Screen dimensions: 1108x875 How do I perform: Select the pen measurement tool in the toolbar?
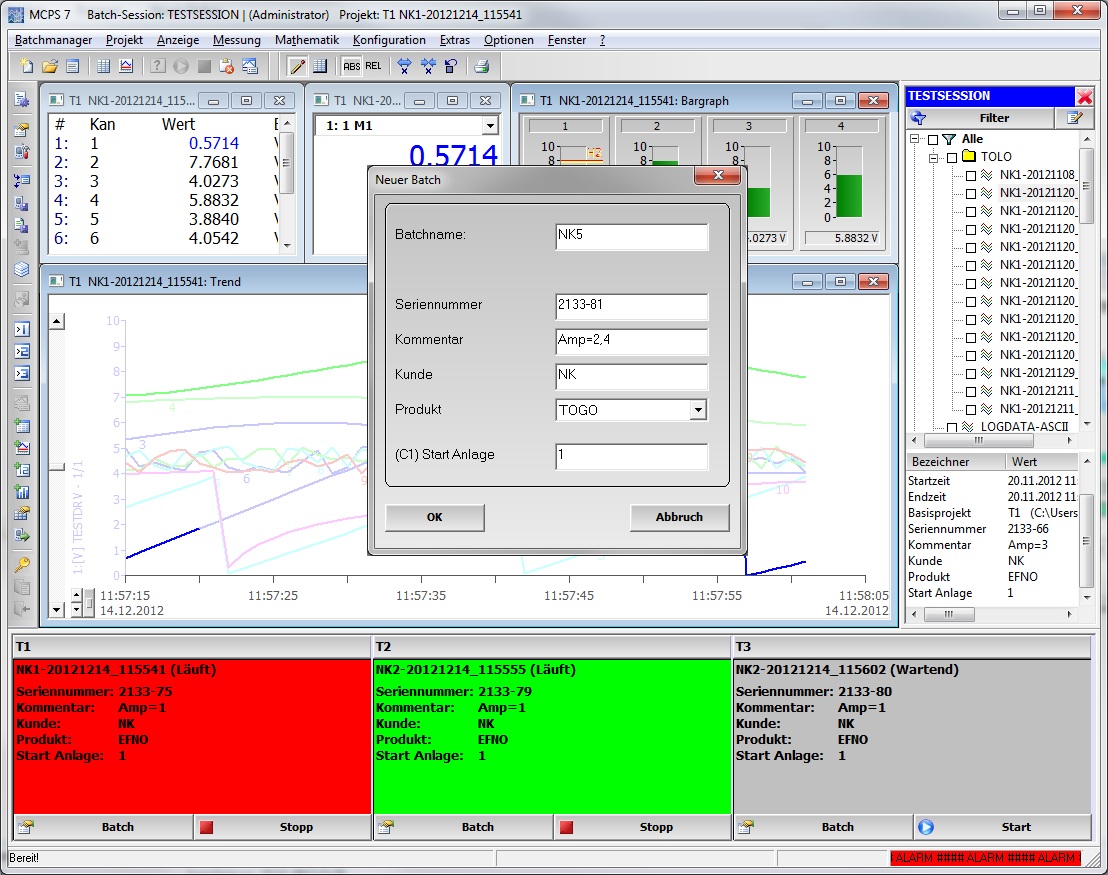pos(297,65)
